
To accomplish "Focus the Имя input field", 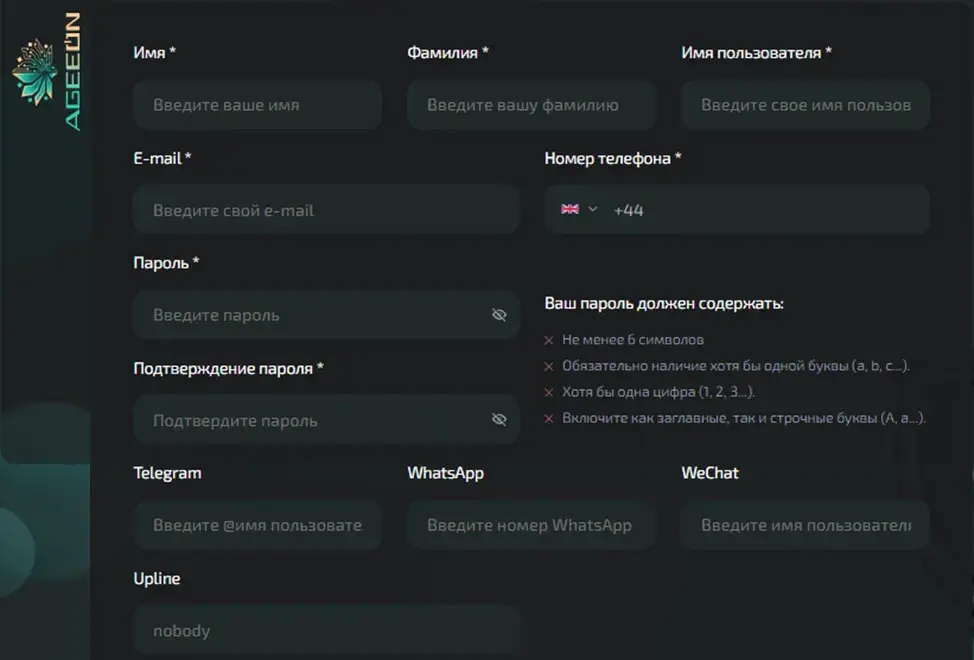I will coord(257,105).
